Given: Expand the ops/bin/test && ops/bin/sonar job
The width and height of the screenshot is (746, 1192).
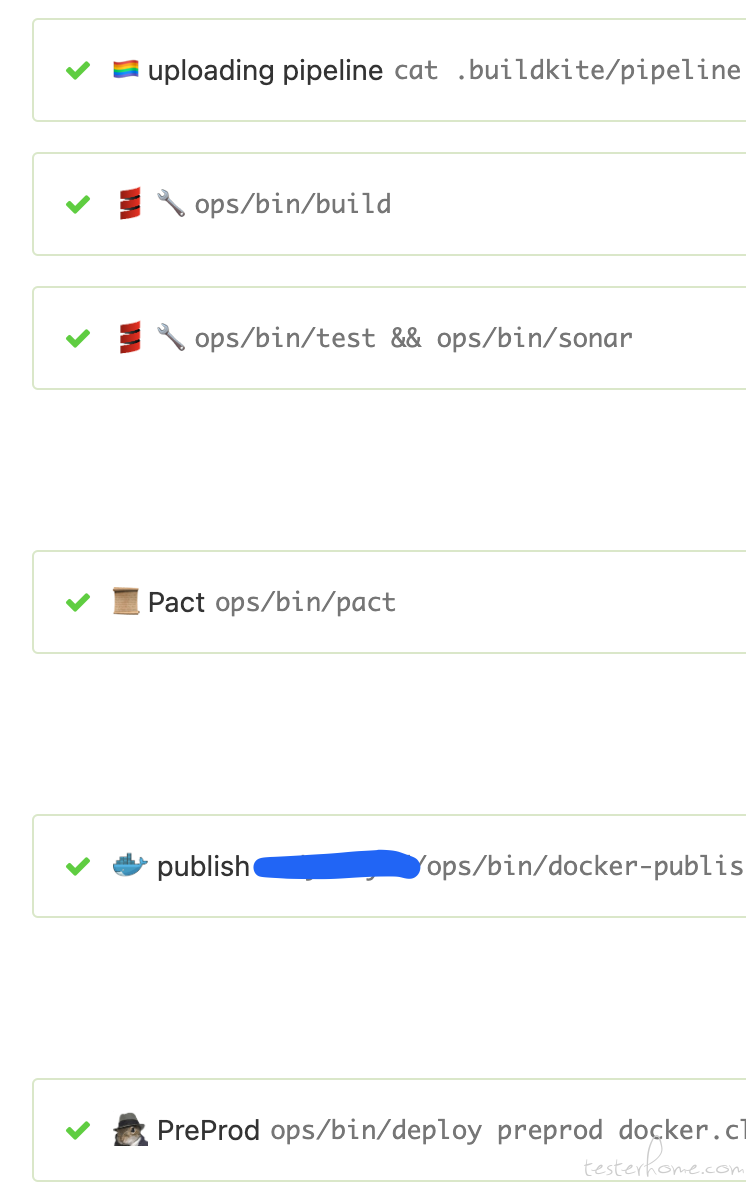Looking at the screenshot, I should 389,338.
